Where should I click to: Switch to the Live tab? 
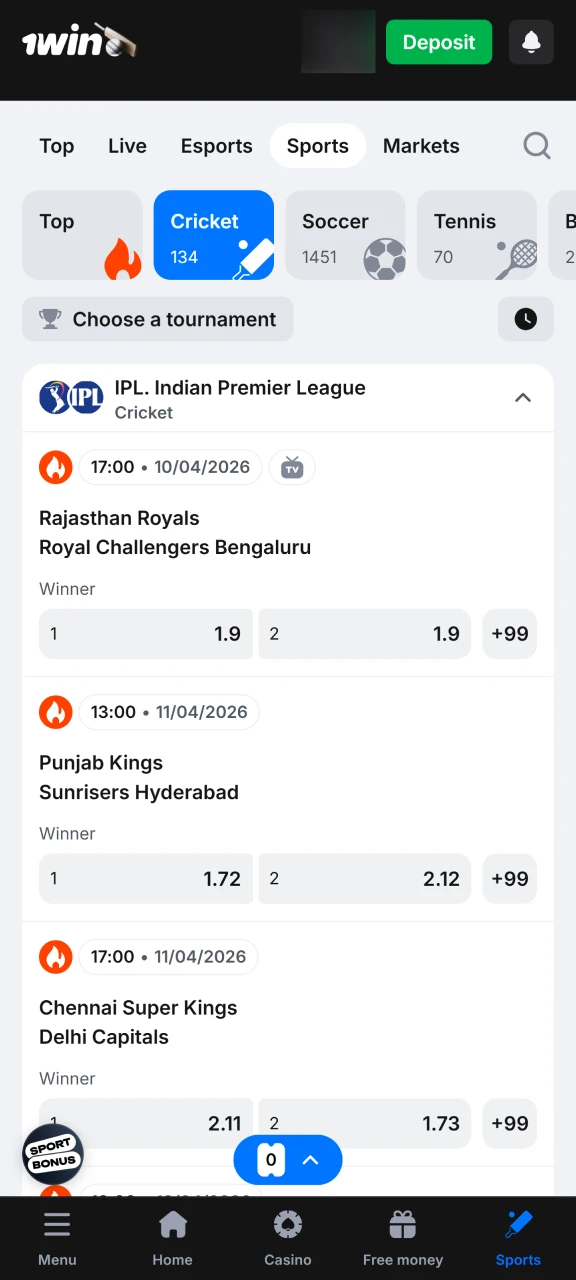[127, 146]
